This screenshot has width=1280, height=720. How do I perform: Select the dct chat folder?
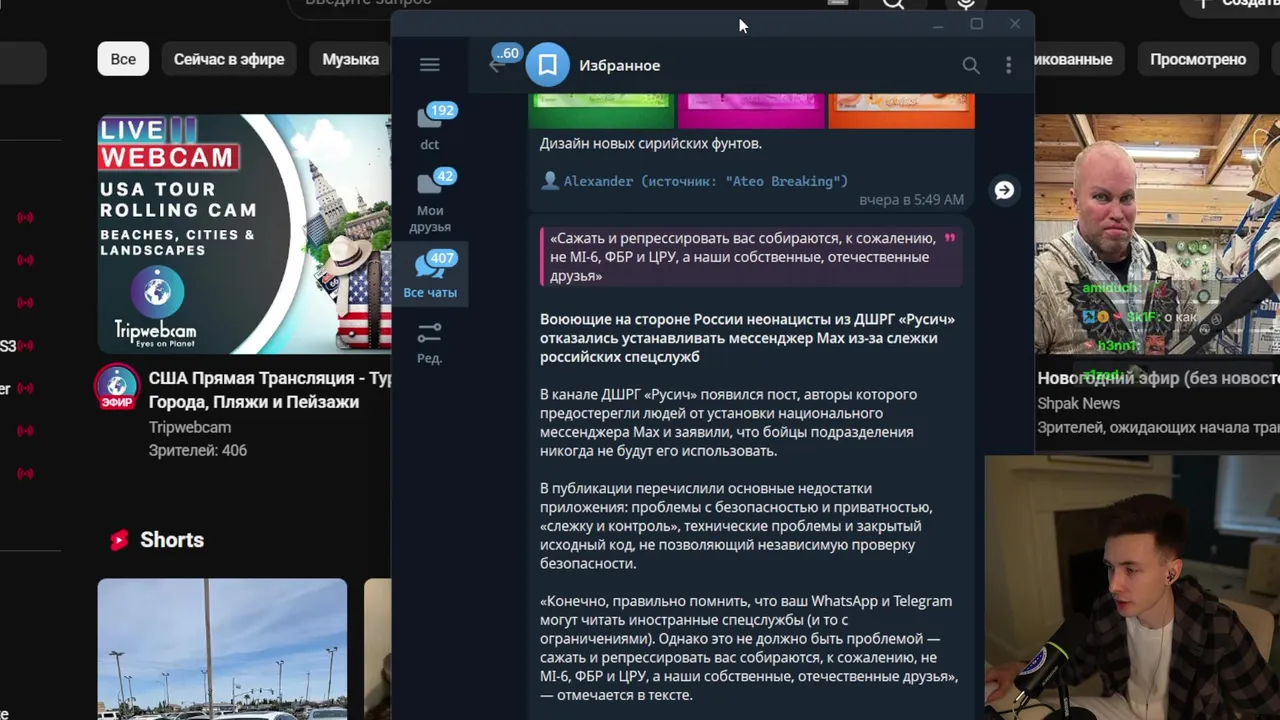(430, 127)
